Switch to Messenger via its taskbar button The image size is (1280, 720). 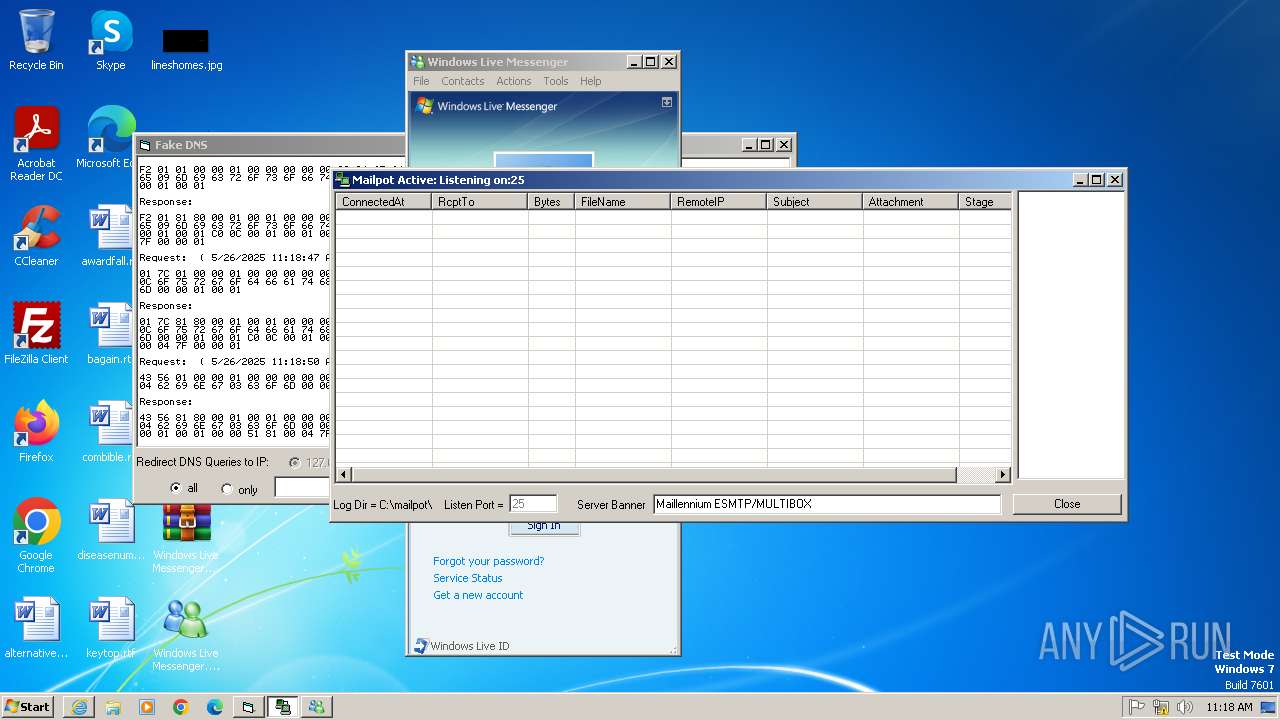tap(317, 707)
